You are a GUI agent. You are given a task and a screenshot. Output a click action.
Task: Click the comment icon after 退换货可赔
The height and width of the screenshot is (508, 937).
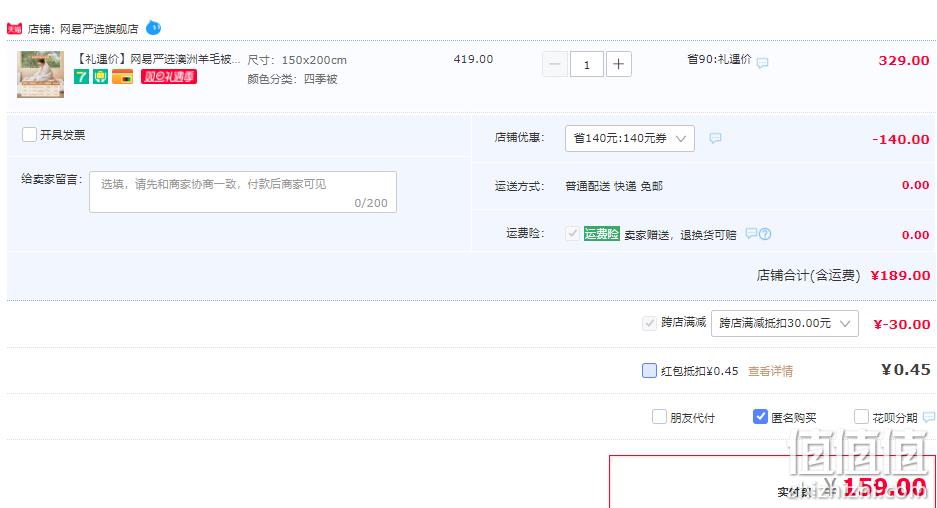click(x=751, y=234)
